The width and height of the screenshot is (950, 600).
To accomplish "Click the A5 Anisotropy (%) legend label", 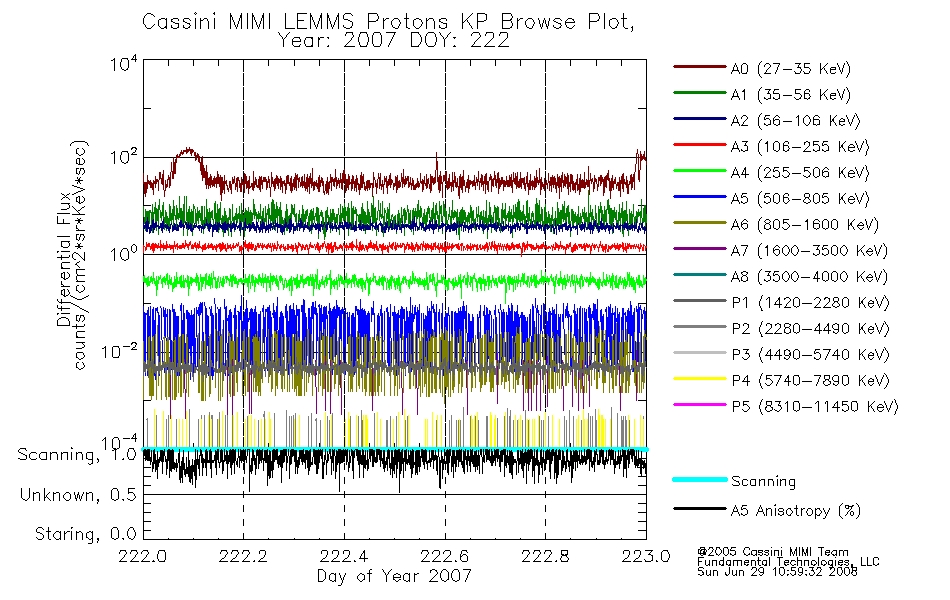I will (x=796, y=512).
